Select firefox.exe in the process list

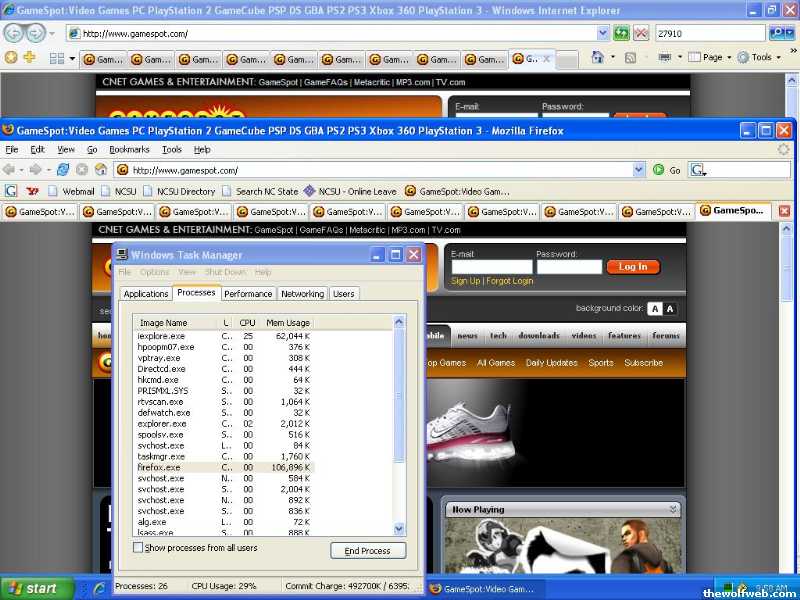coord(160,467)
